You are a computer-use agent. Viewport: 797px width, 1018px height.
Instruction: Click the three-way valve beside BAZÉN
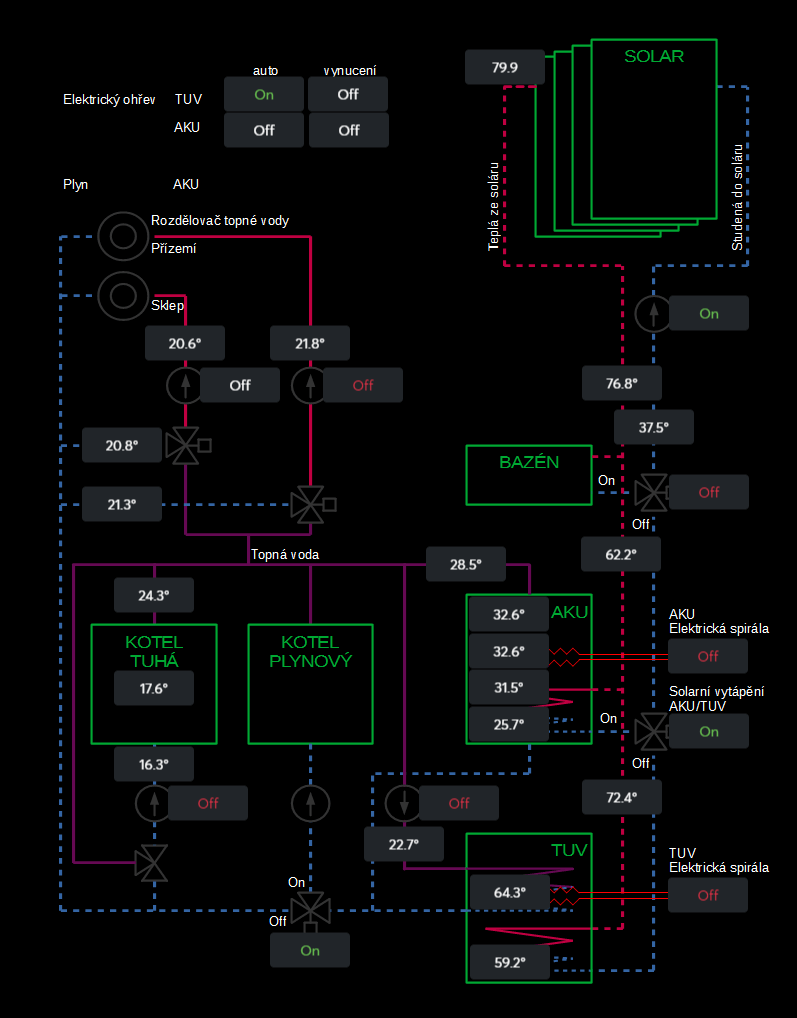pos(651,492)
